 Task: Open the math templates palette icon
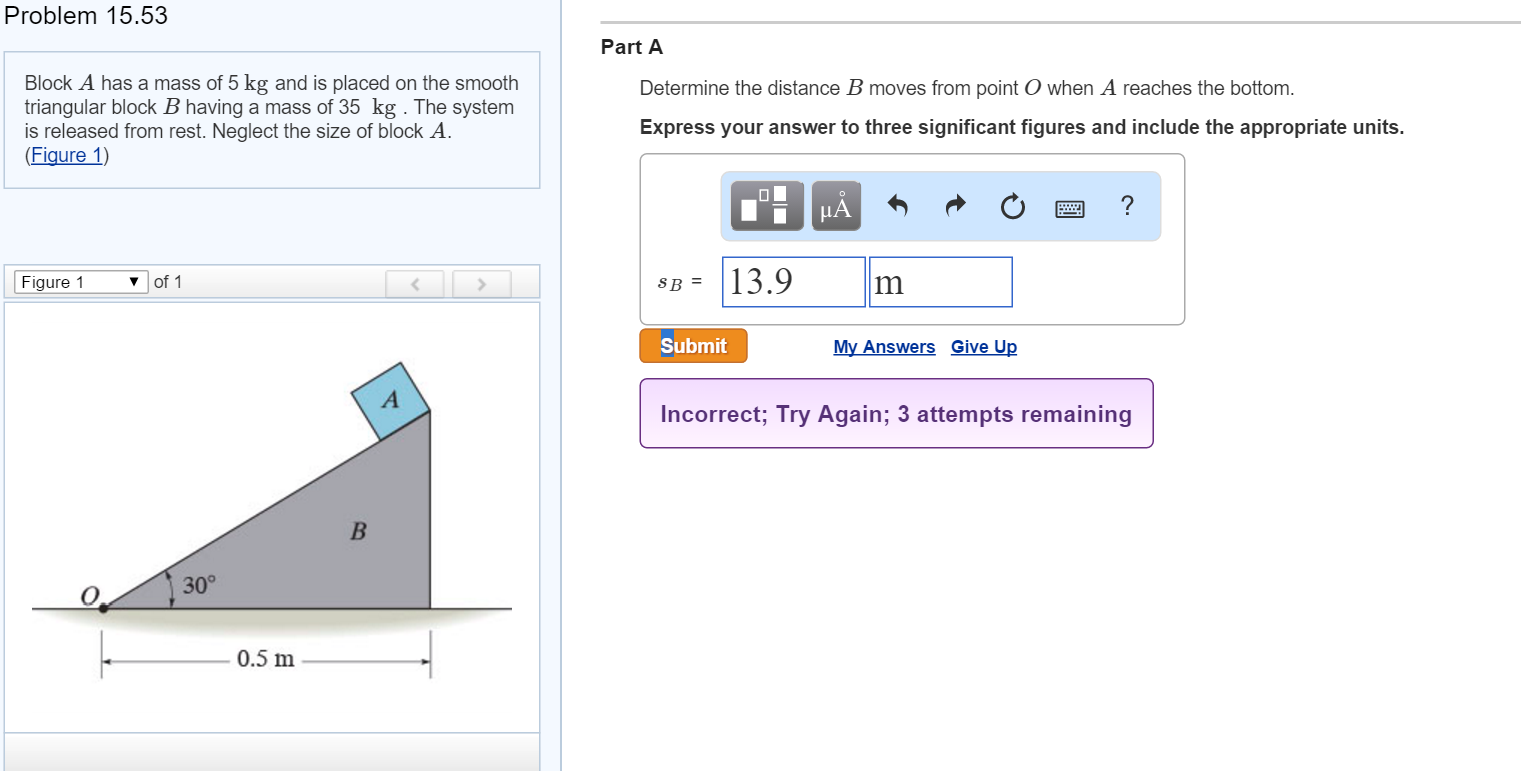point(765,205)
